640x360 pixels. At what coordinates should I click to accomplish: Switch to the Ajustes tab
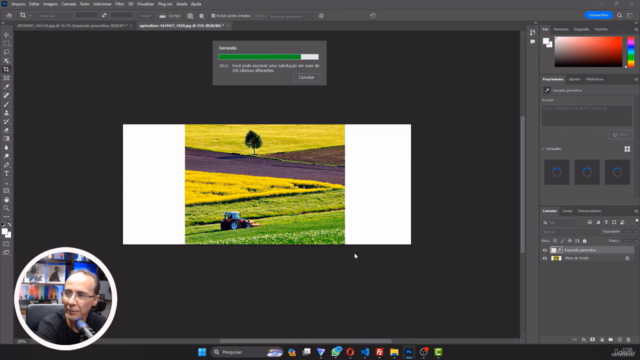(574, 79)
